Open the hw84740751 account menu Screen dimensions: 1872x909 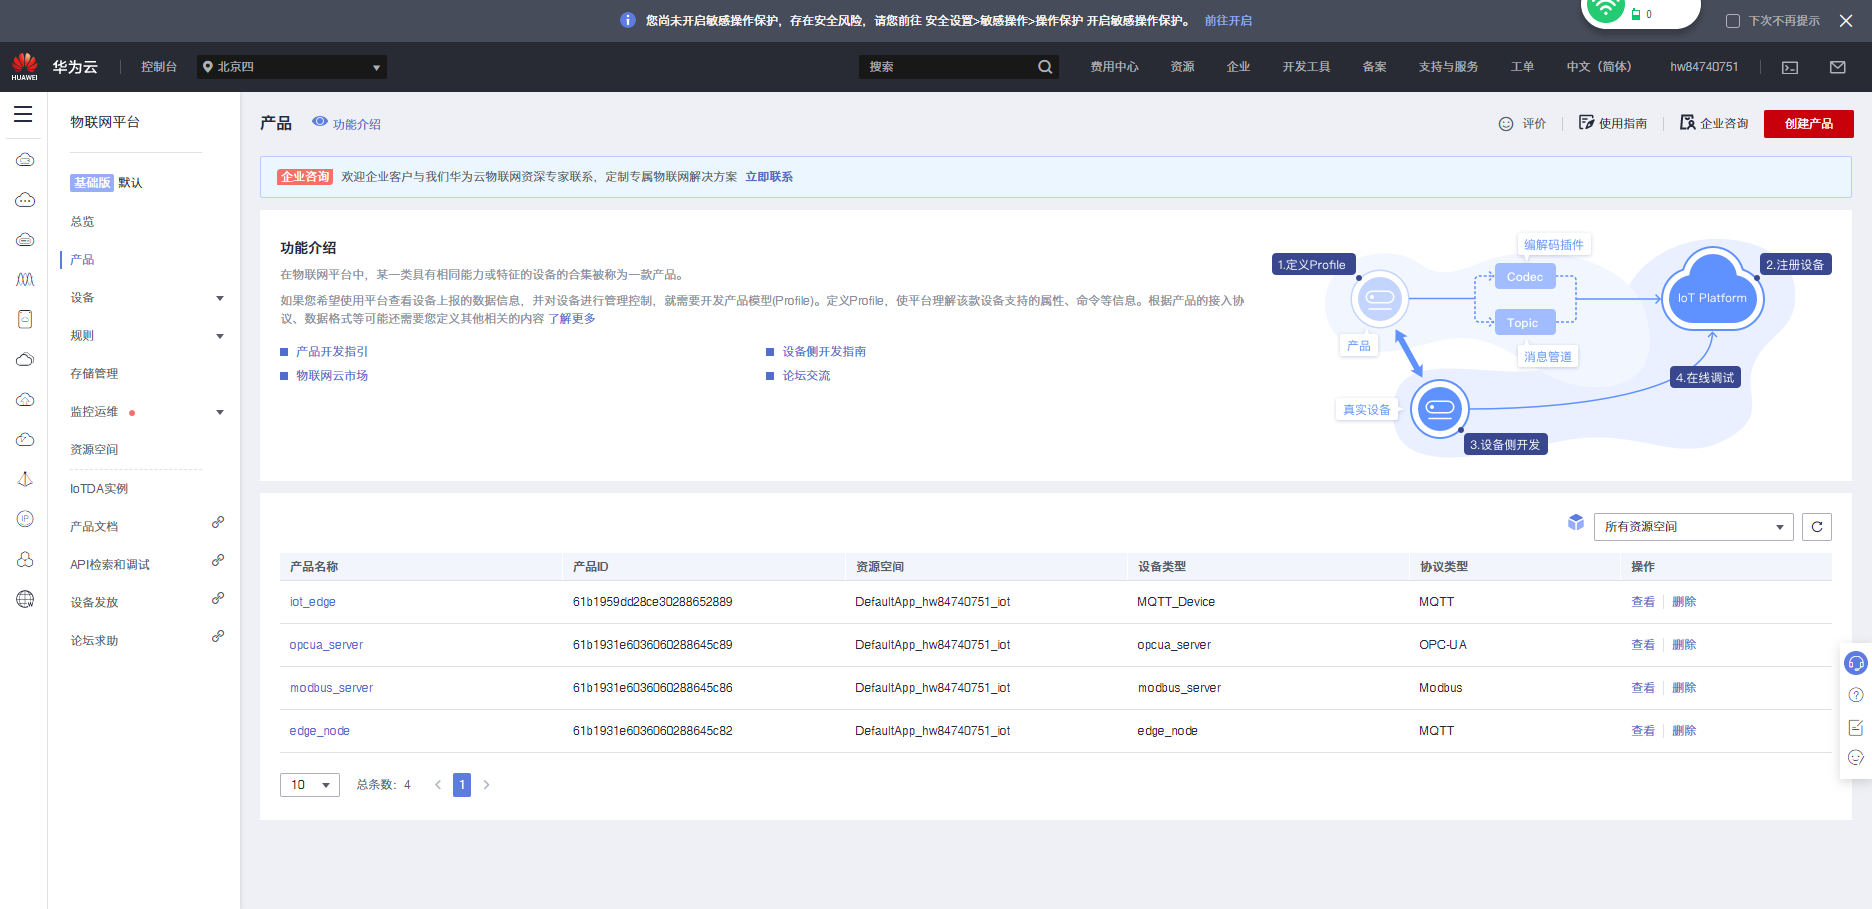click(x=1704, y=67)
